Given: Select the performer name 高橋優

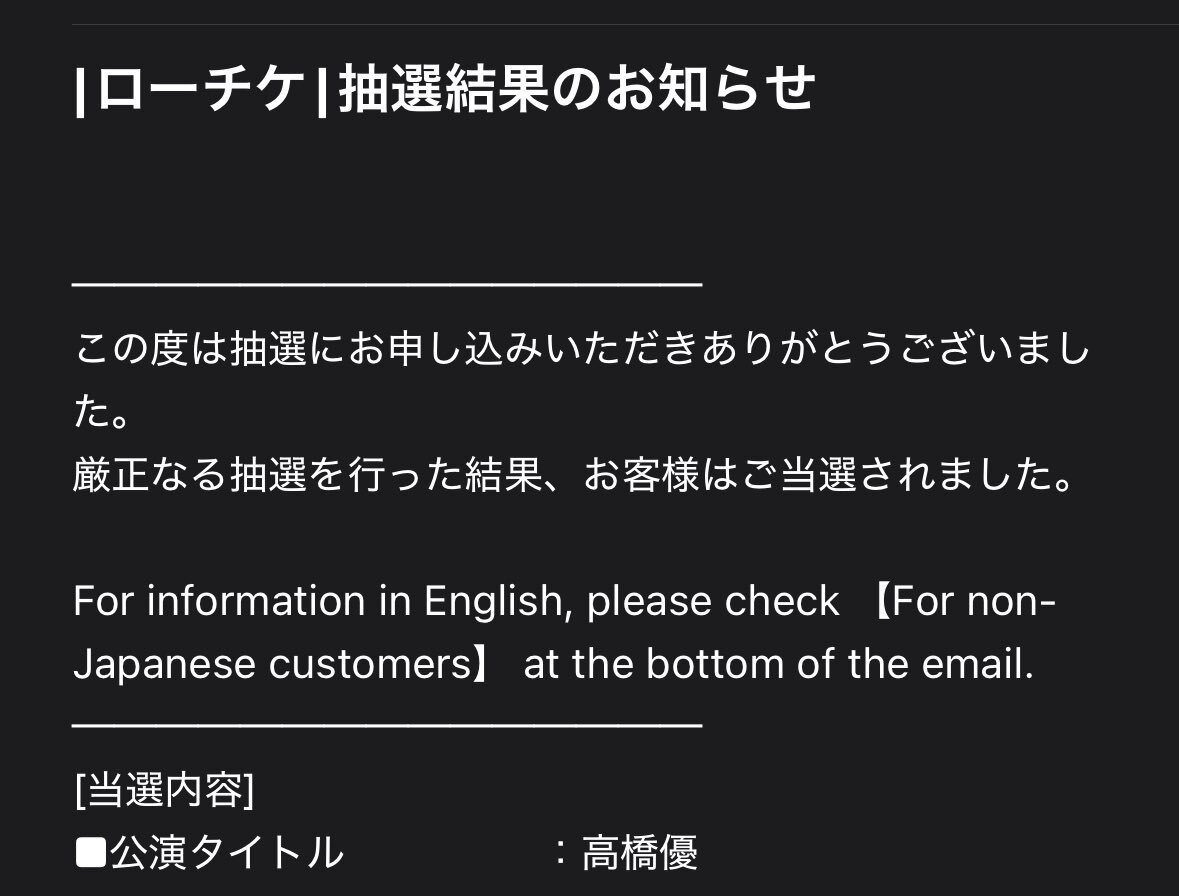Looking at the screenshot, I should [x=640, y=853].
